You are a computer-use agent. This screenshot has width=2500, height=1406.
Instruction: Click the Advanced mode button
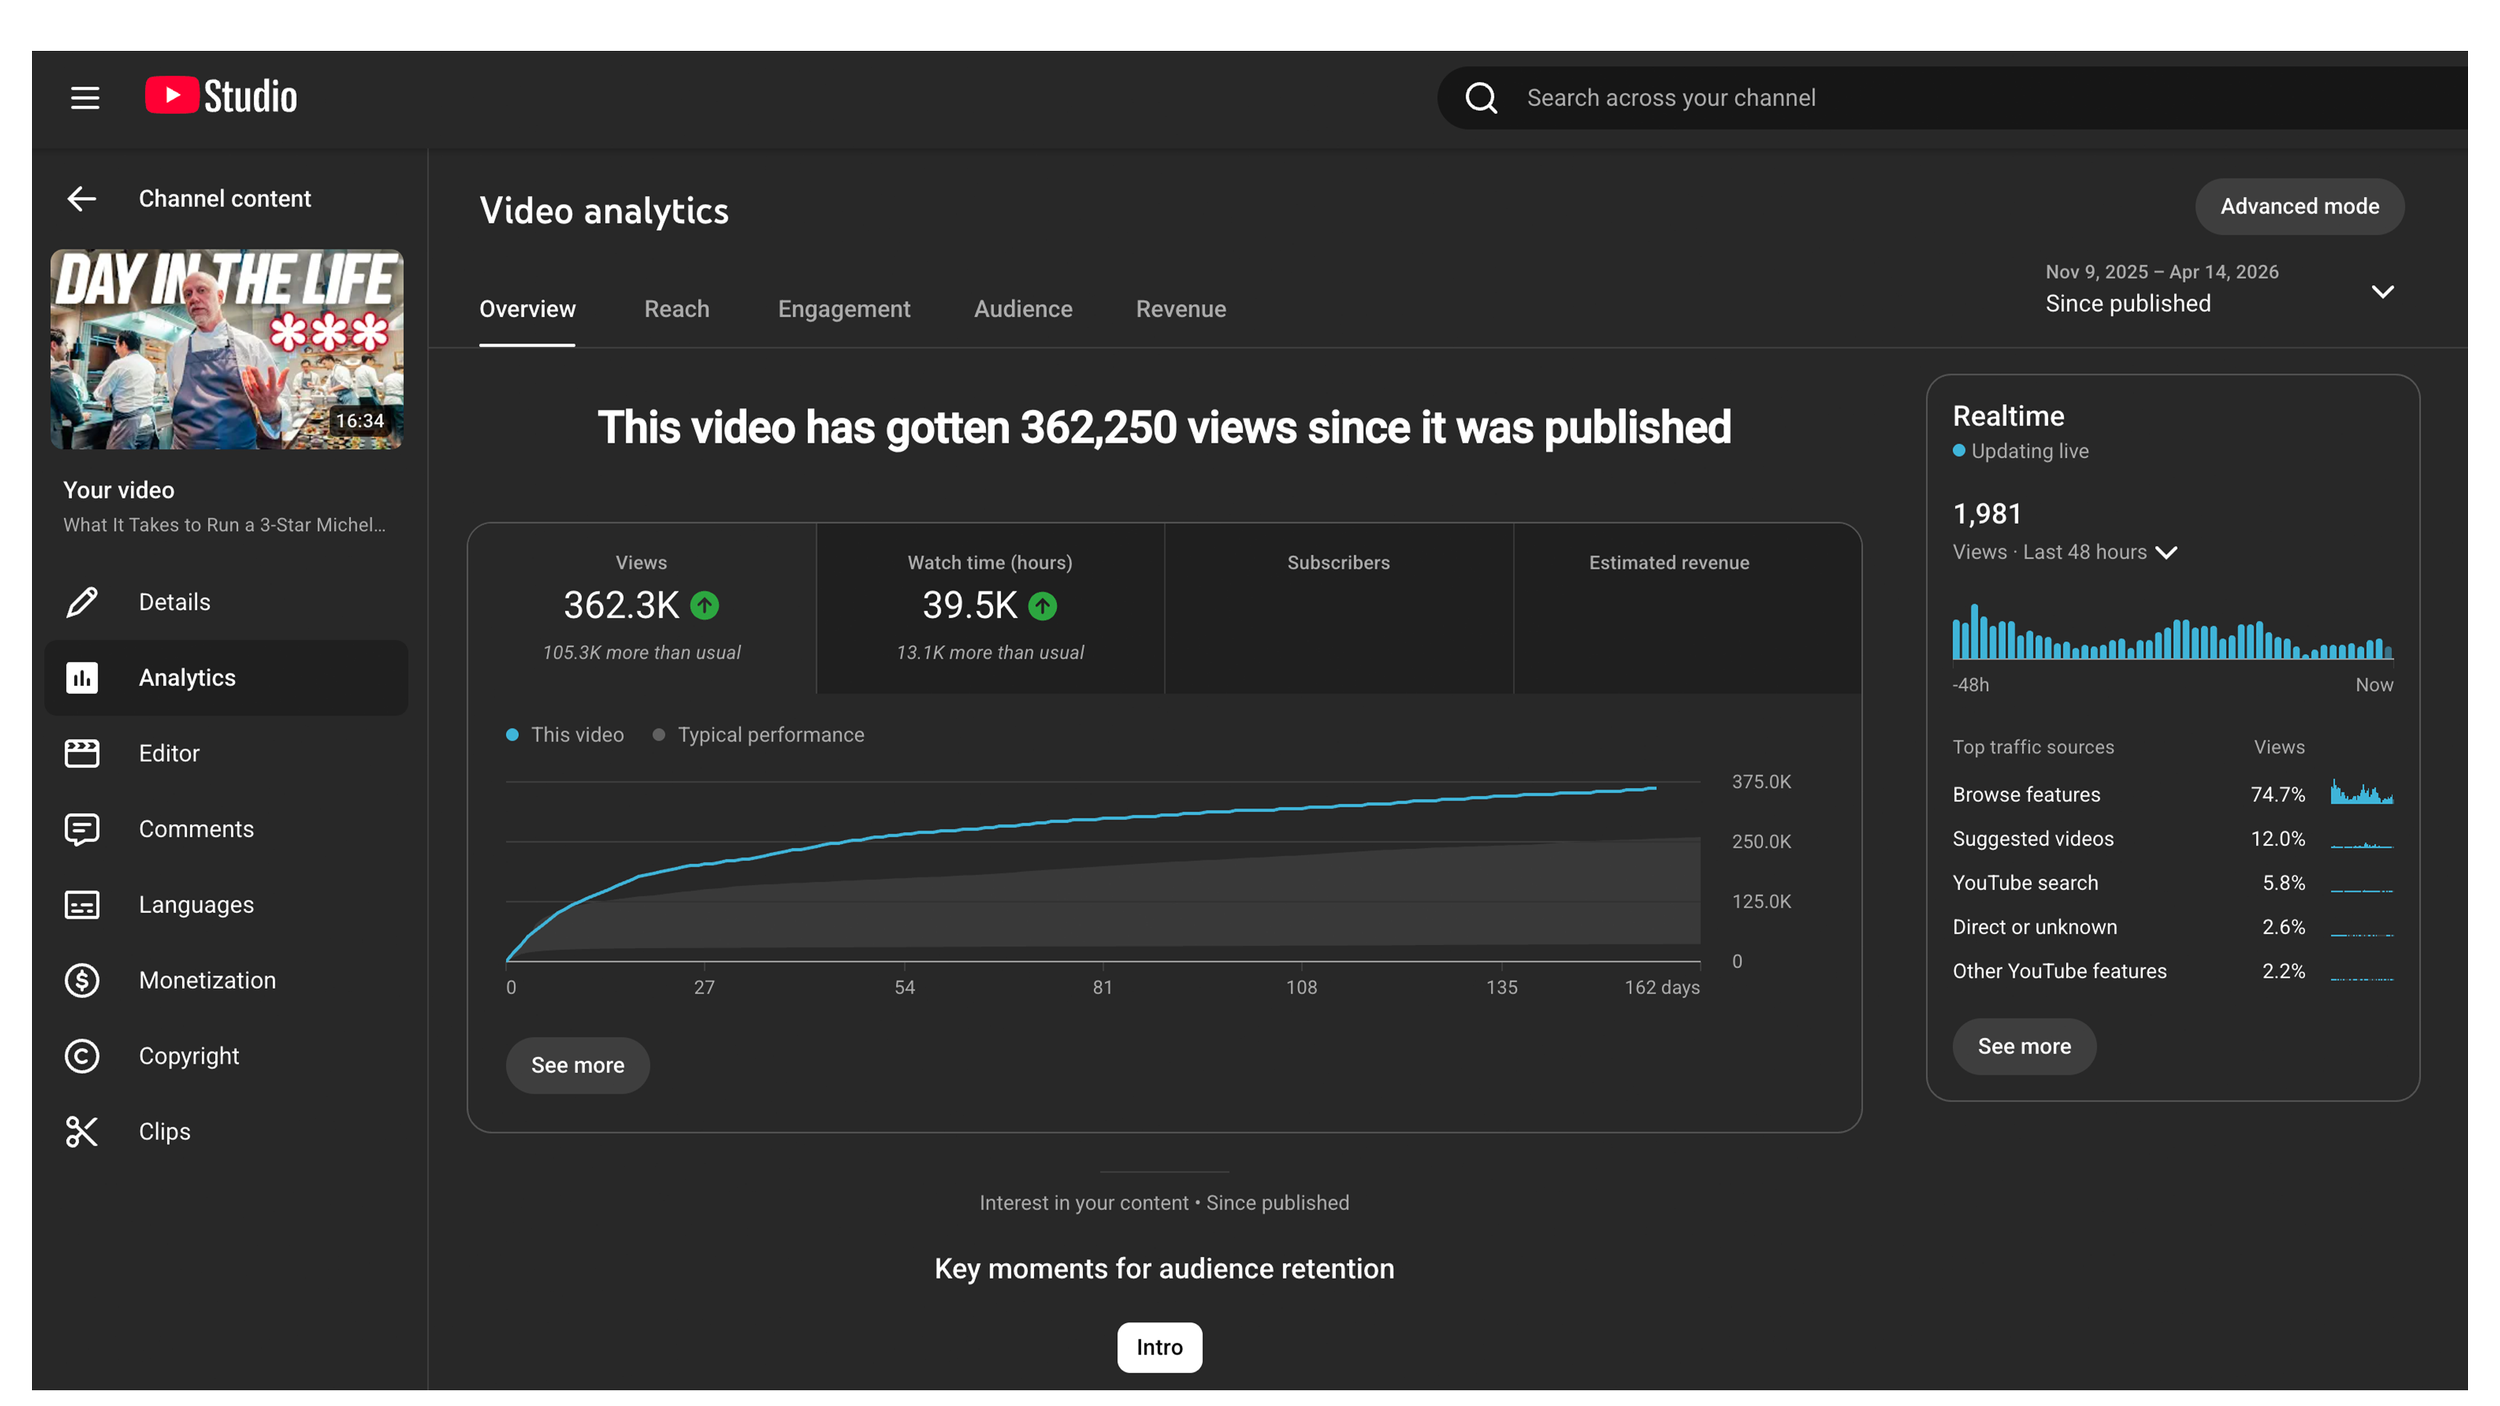click(x=2299, y=207)
